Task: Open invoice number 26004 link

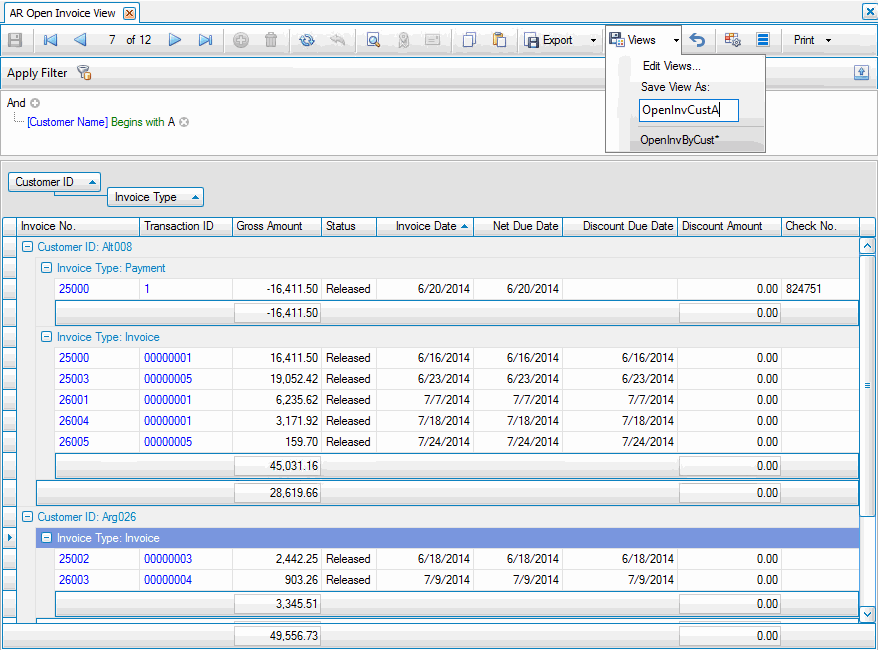Action: click(x=74, y=421)
